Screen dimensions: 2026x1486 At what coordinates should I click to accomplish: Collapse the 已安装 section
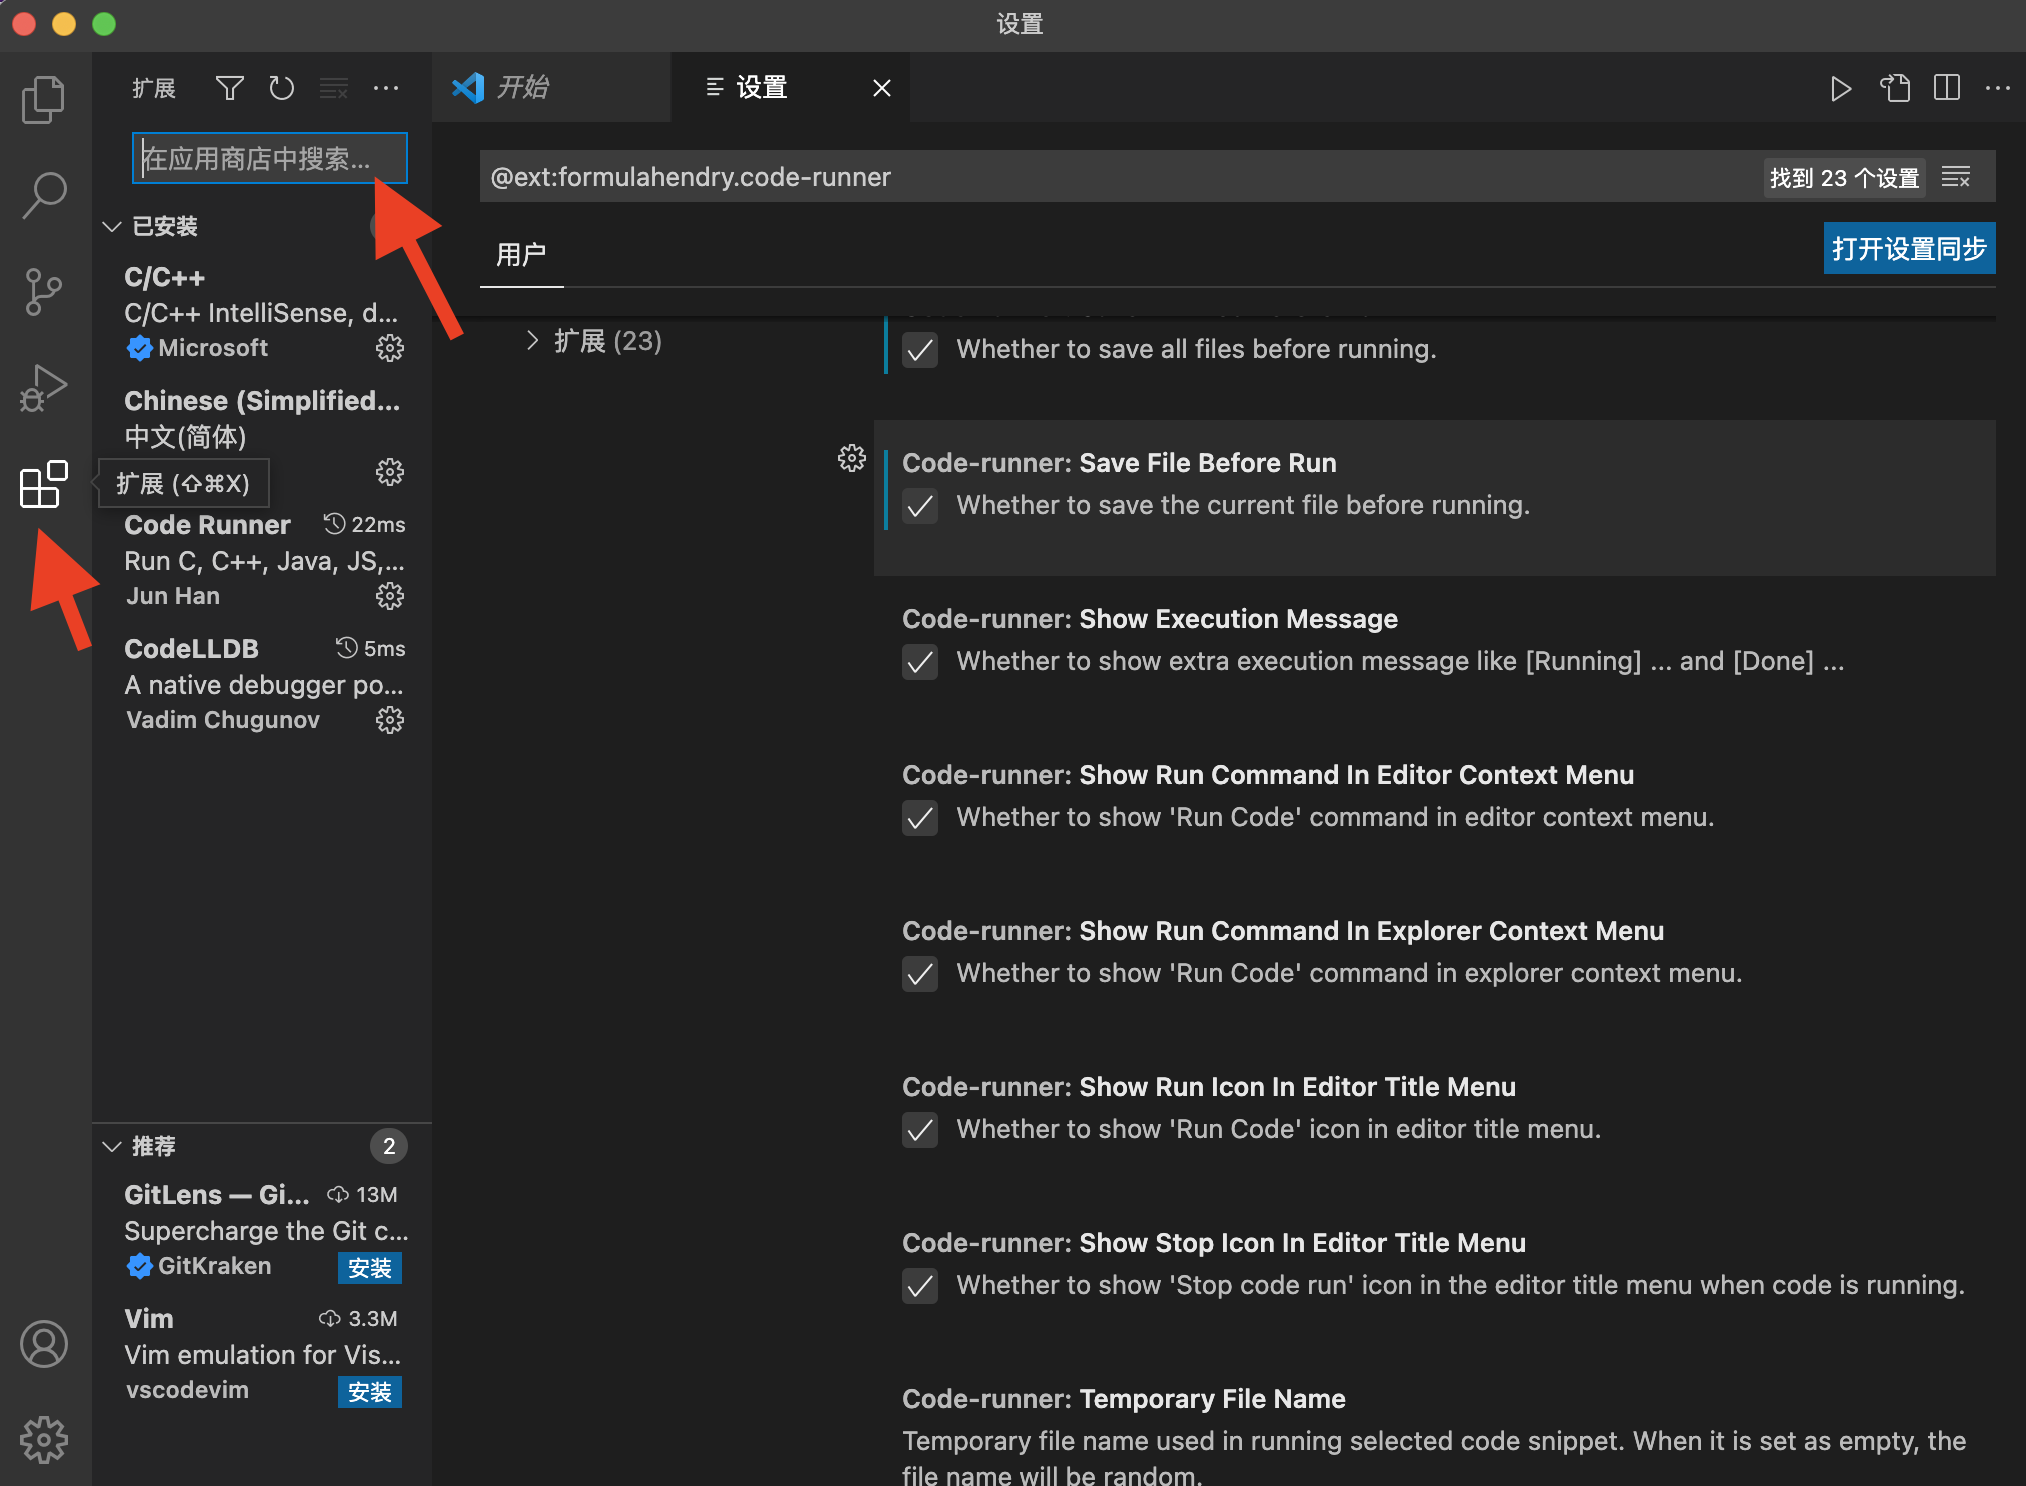point(112,227)
